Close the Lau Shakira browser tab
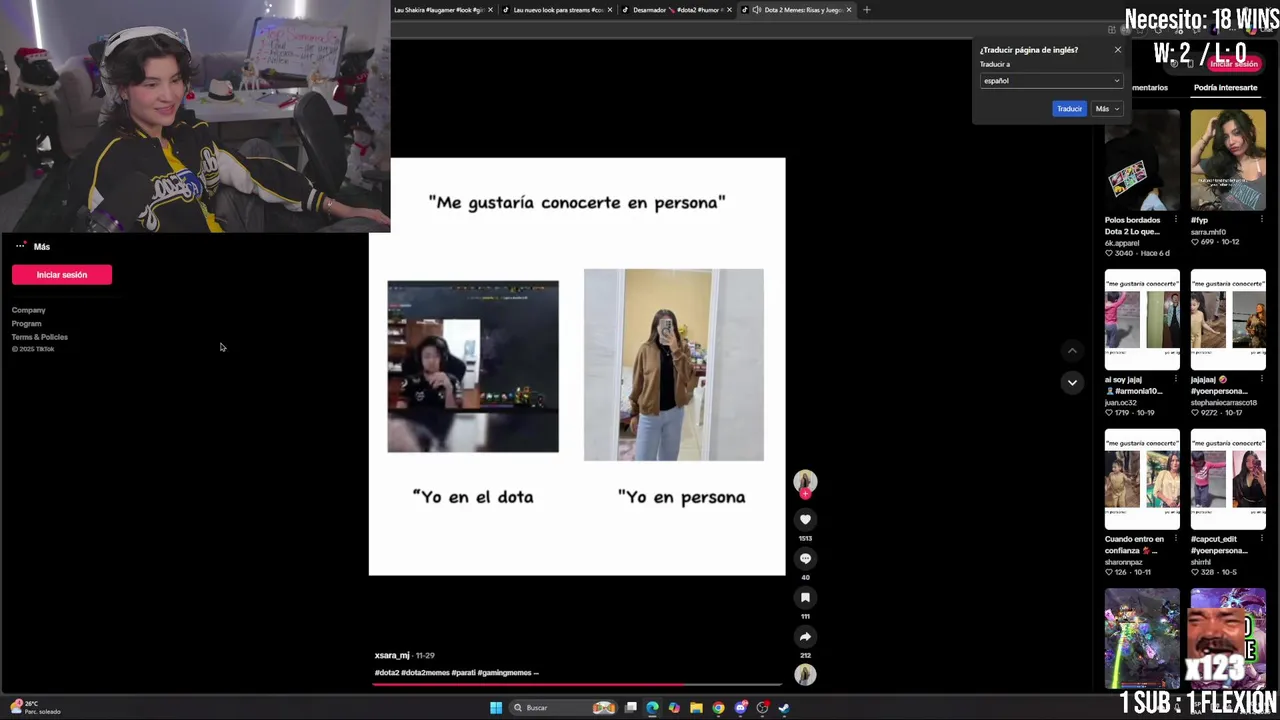 (x=490, y=10)
